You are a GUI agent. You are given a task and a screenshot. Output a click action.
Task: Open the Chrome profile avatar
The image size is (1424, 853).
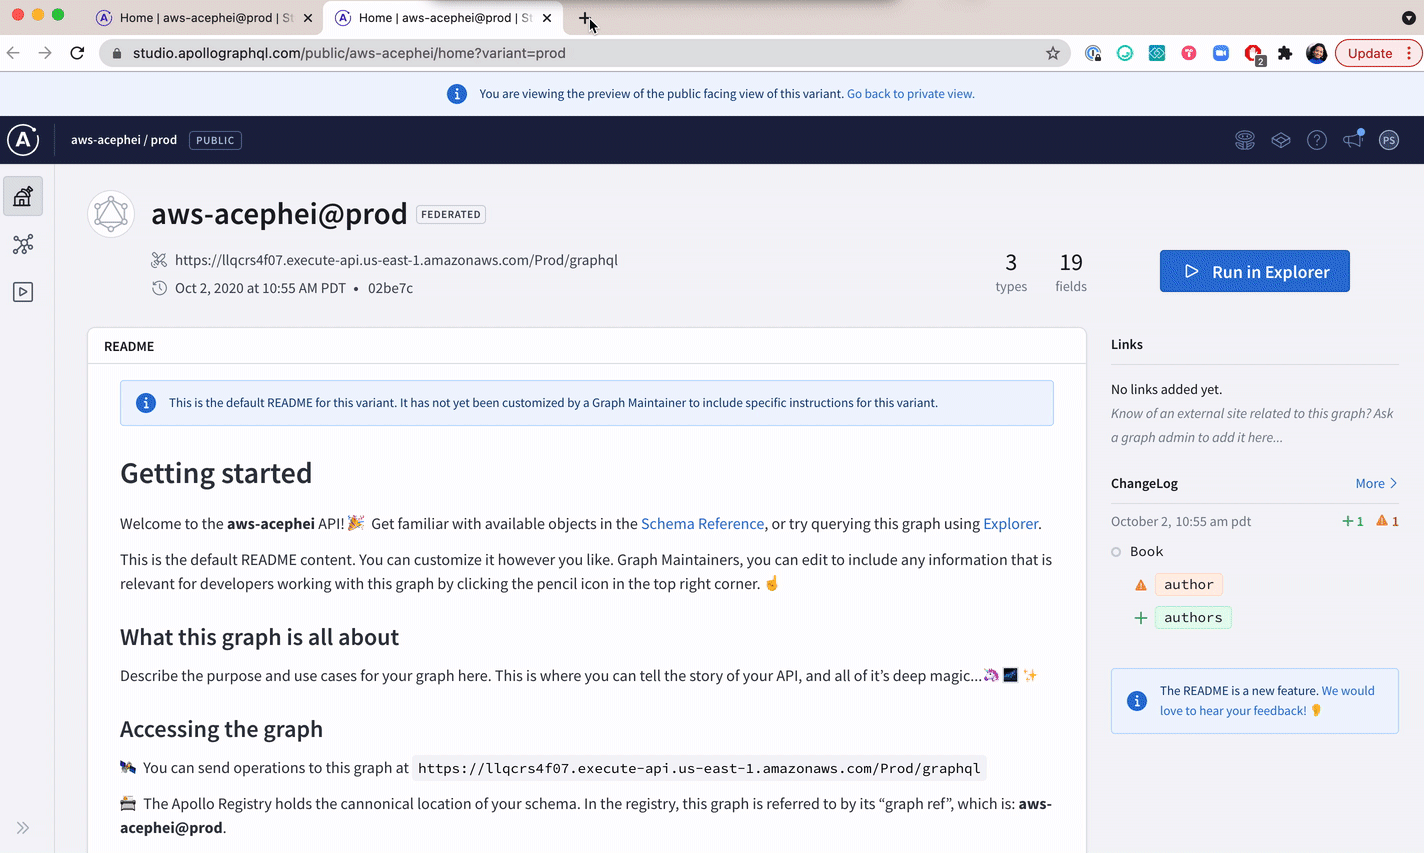[1317, 53]
